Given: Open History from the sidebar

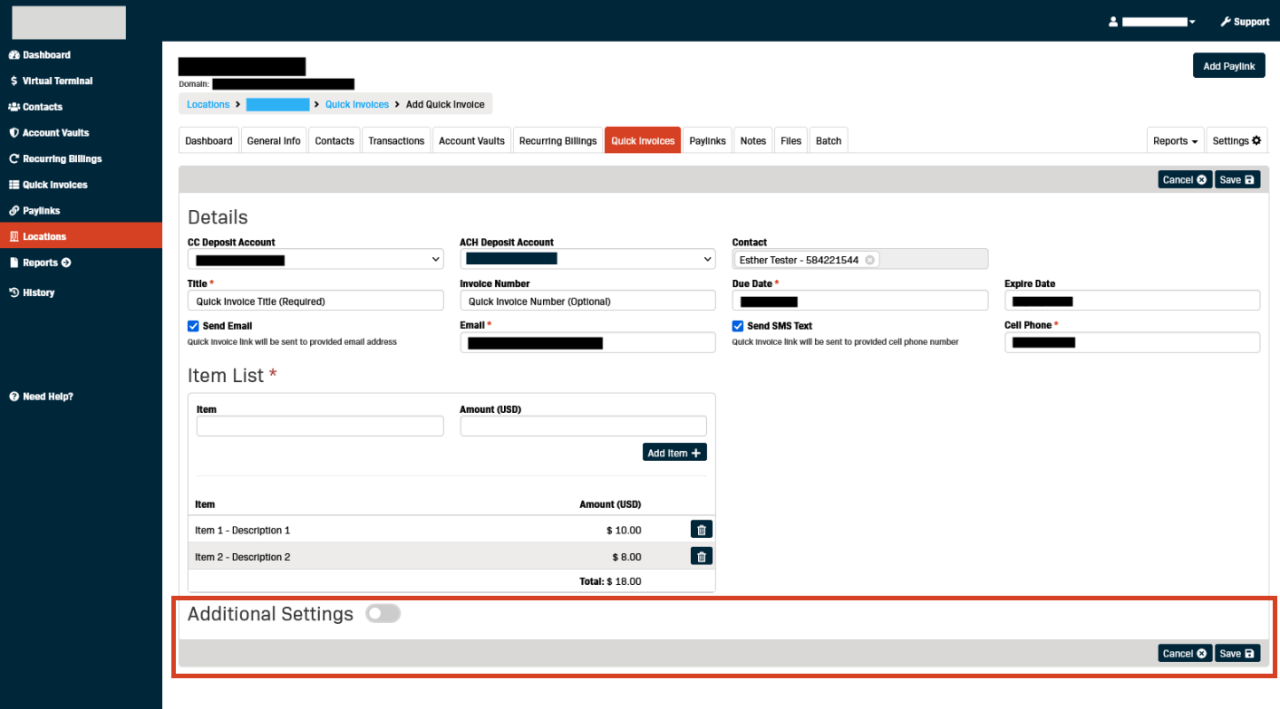Looking at the screenshot, I should click(x=38, y=292).
